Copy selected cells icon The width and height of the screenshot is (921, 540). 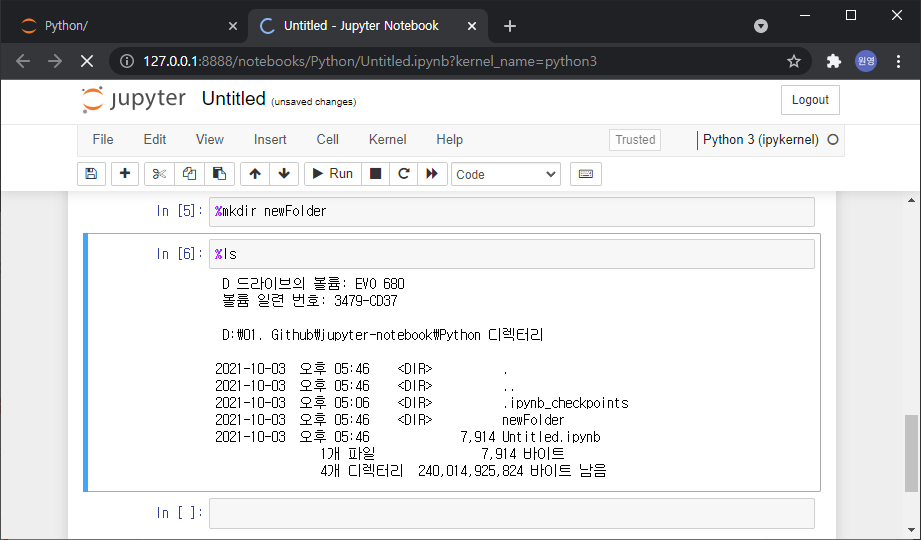189,174
